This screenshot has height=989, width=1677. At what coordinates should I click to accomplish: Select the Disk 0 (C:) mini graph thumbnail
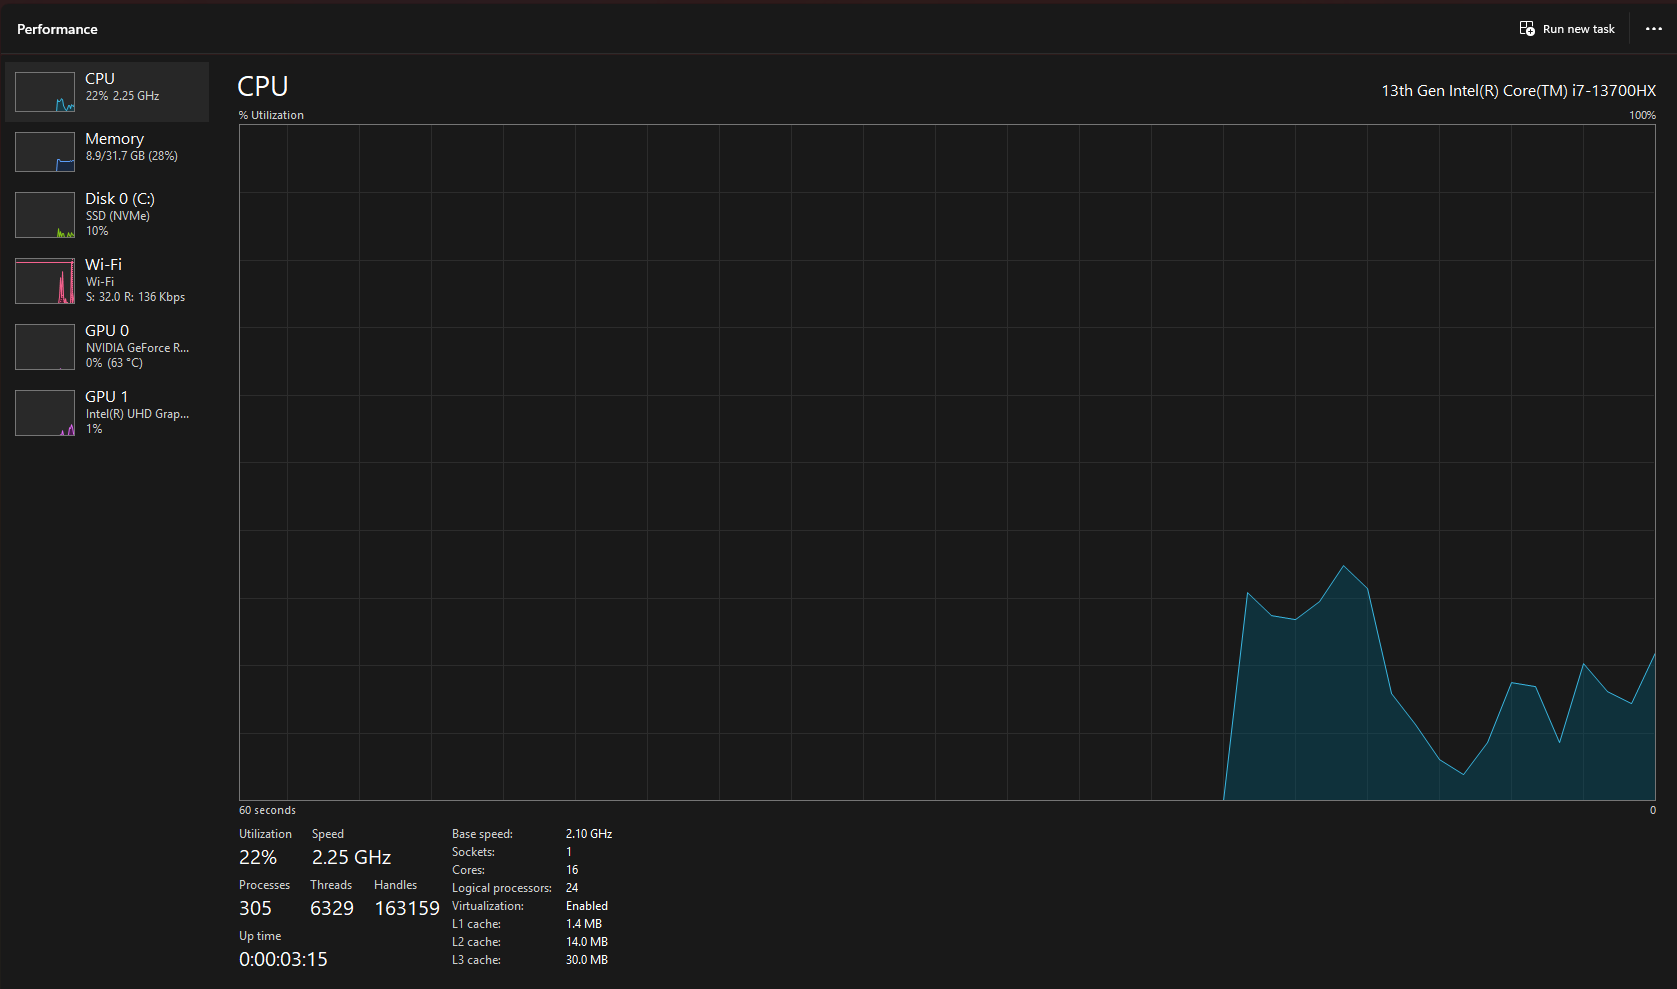pyautogui.click(x=45, y=215)
